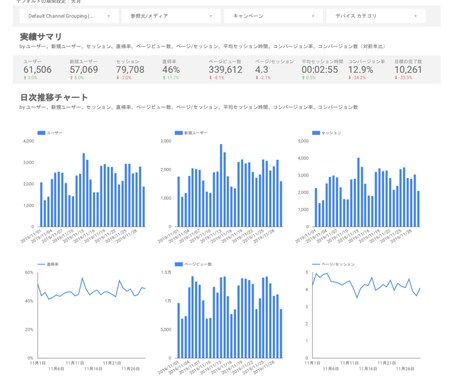
Task: Click the ページビュー数 chart blue legend swatch
Action: 179,264
